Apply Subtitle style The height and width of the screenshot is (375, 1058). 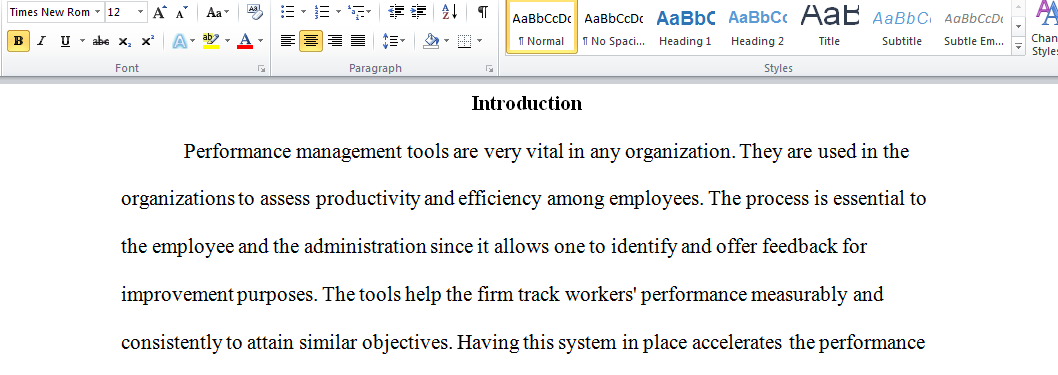pyautogui.click(x=901, y=27)
